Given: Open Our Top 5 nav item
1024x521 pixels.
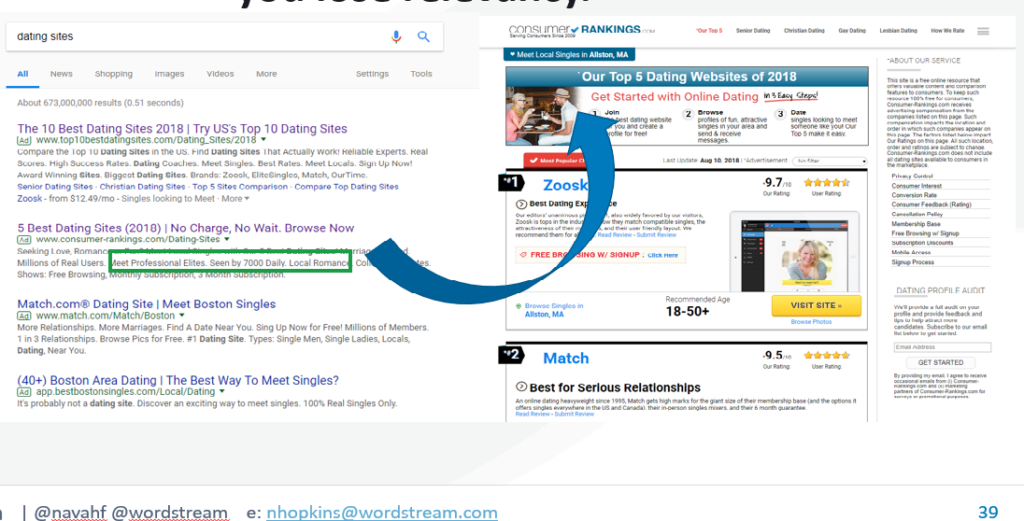Looking at the screenshot, I should coord(709,31).
